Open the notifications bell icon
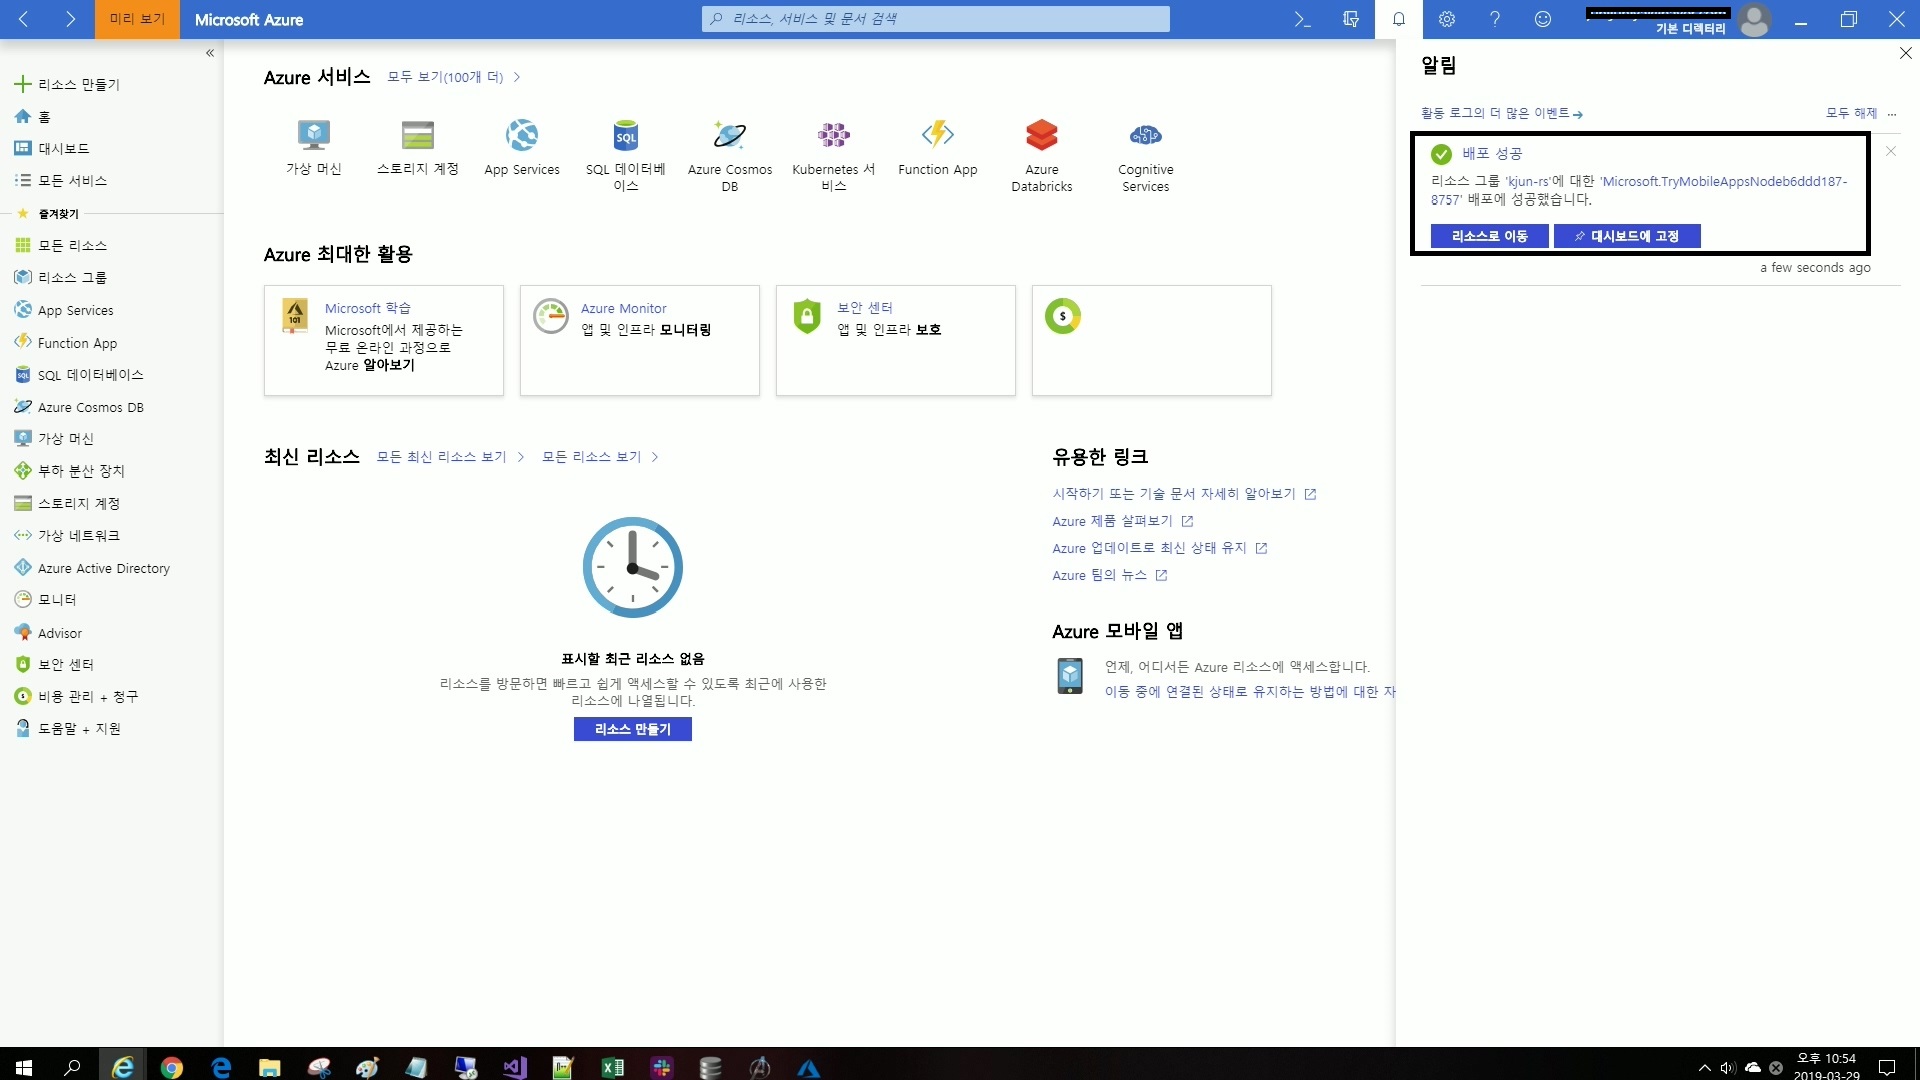The width and height of the screenshot is (1920, 1080). coord(1398,19)
